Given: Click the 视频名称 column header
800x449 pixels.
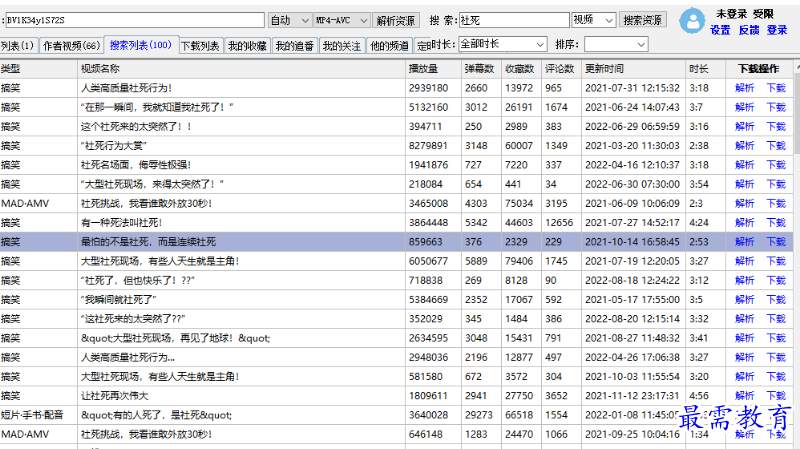Looking at the screenshot, I should click(241, 69).
